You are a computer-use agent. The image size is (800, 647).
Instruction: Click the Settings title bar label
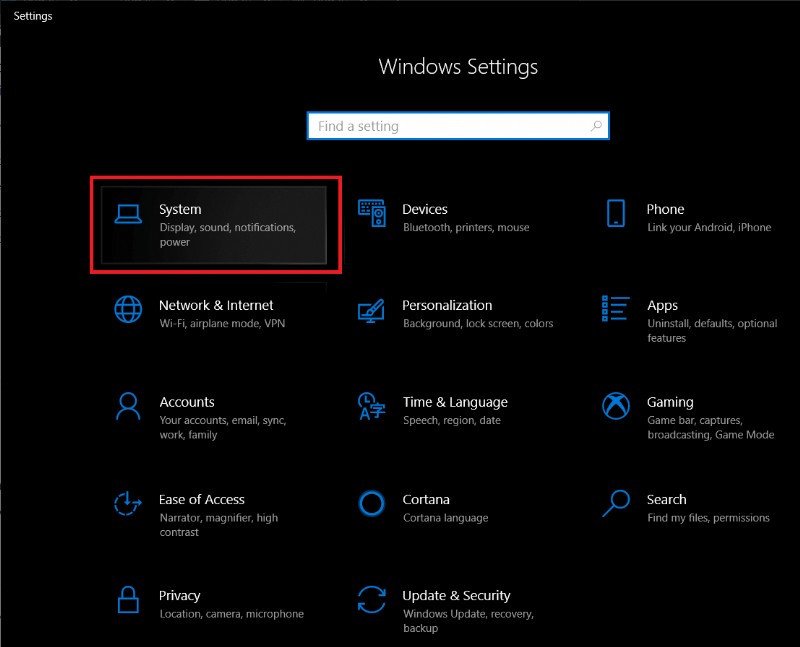(33, 15)
